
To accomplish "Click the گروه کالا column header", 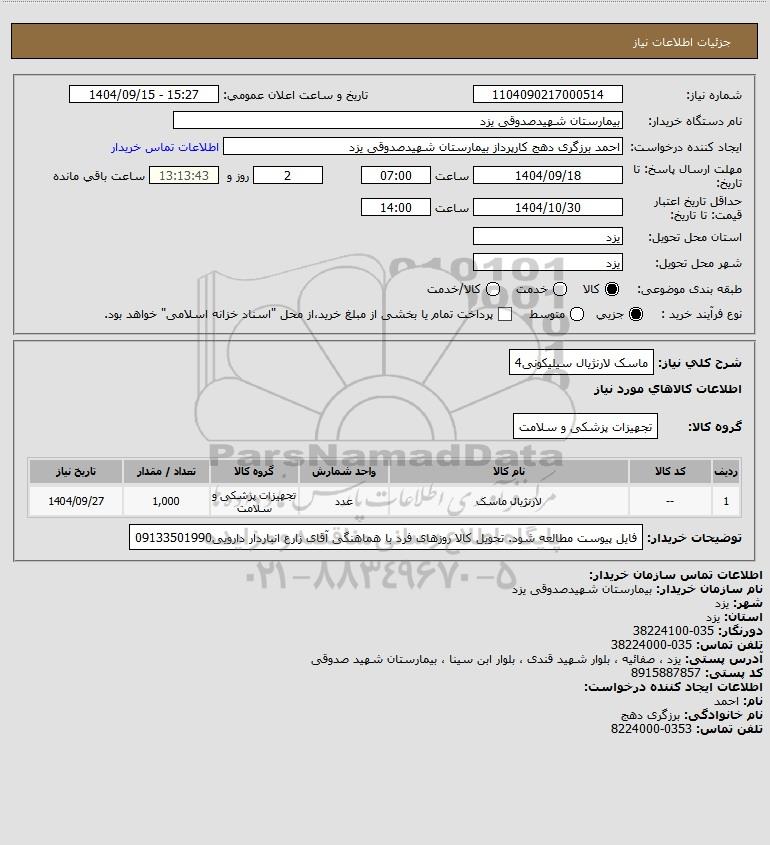I will (x=254, y=472).
